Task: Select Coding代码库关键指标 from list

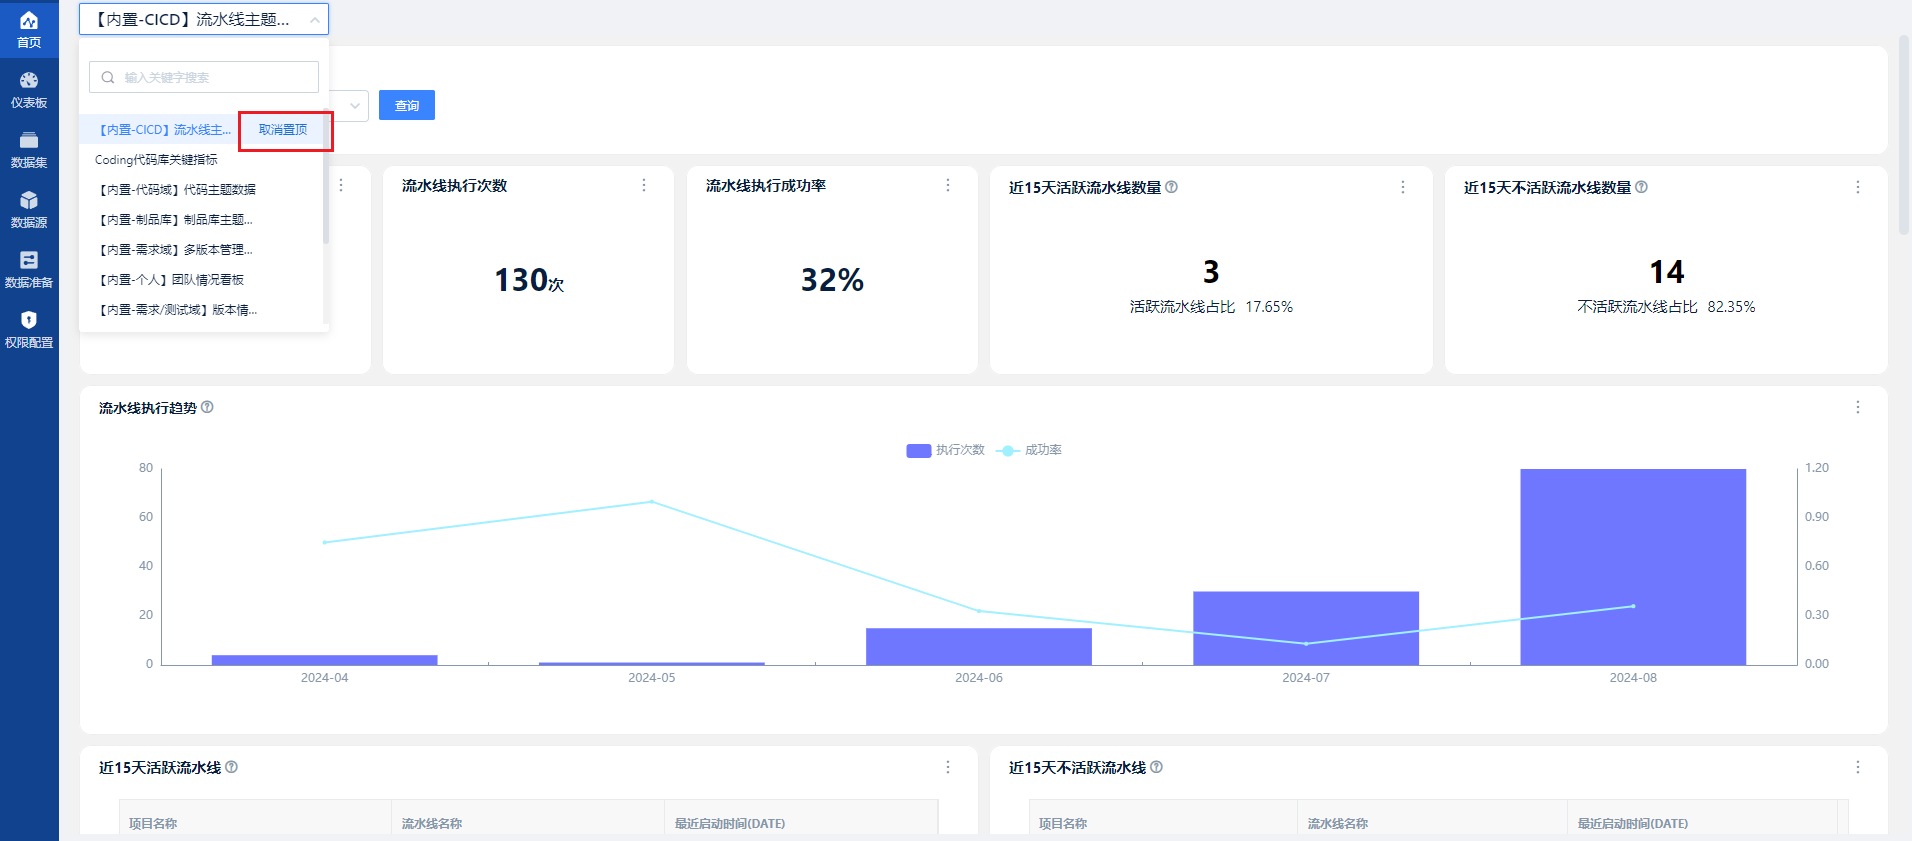Action: click(x=156, y=160)
